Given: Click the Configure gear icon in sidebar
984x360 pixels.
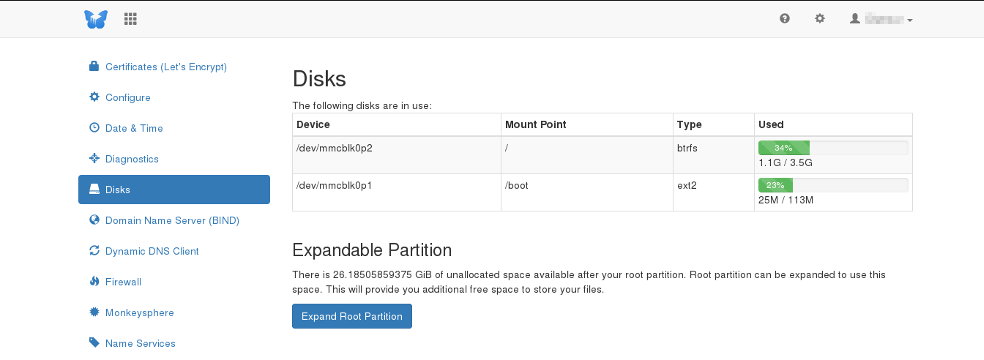Looking at the screenshot, I should tap(94, 97).
